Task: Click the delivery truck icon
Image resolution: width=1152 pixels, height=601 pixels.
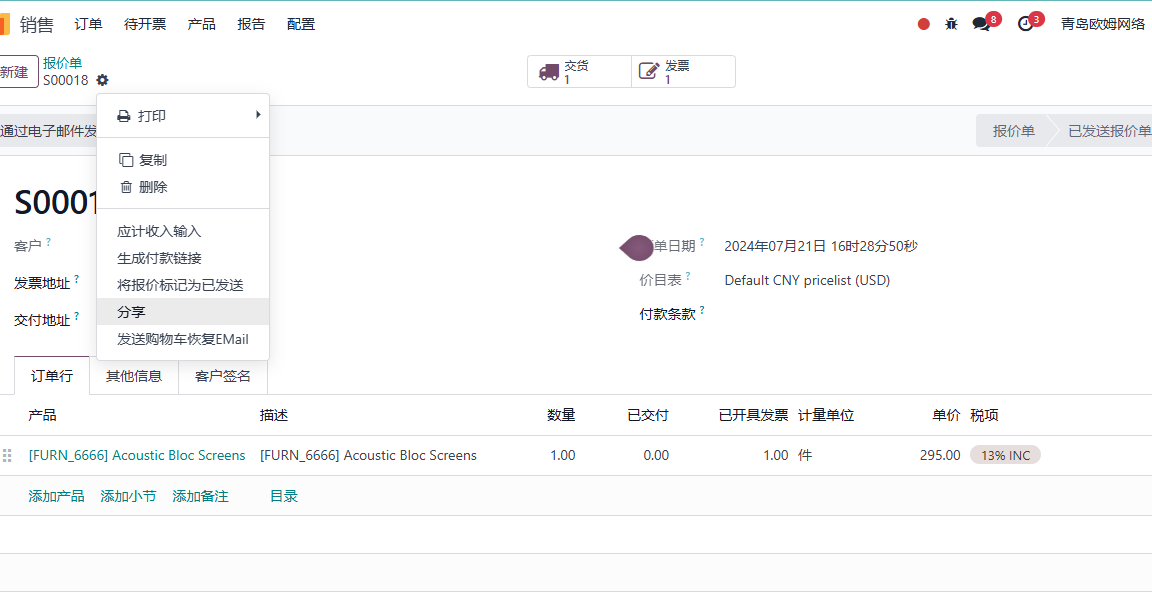Action: 549,72
